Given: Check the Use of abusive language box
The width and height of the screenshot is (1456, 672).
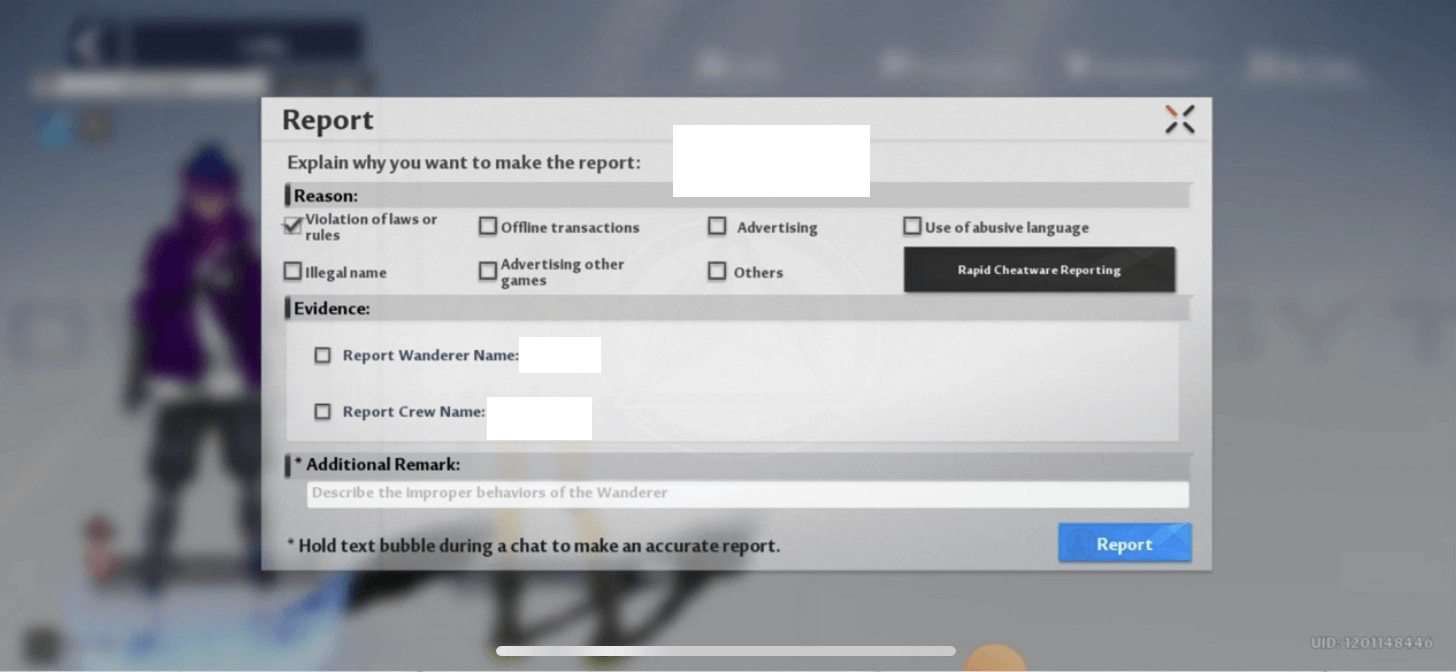Looking at the screenshot, I should (912, 227).
